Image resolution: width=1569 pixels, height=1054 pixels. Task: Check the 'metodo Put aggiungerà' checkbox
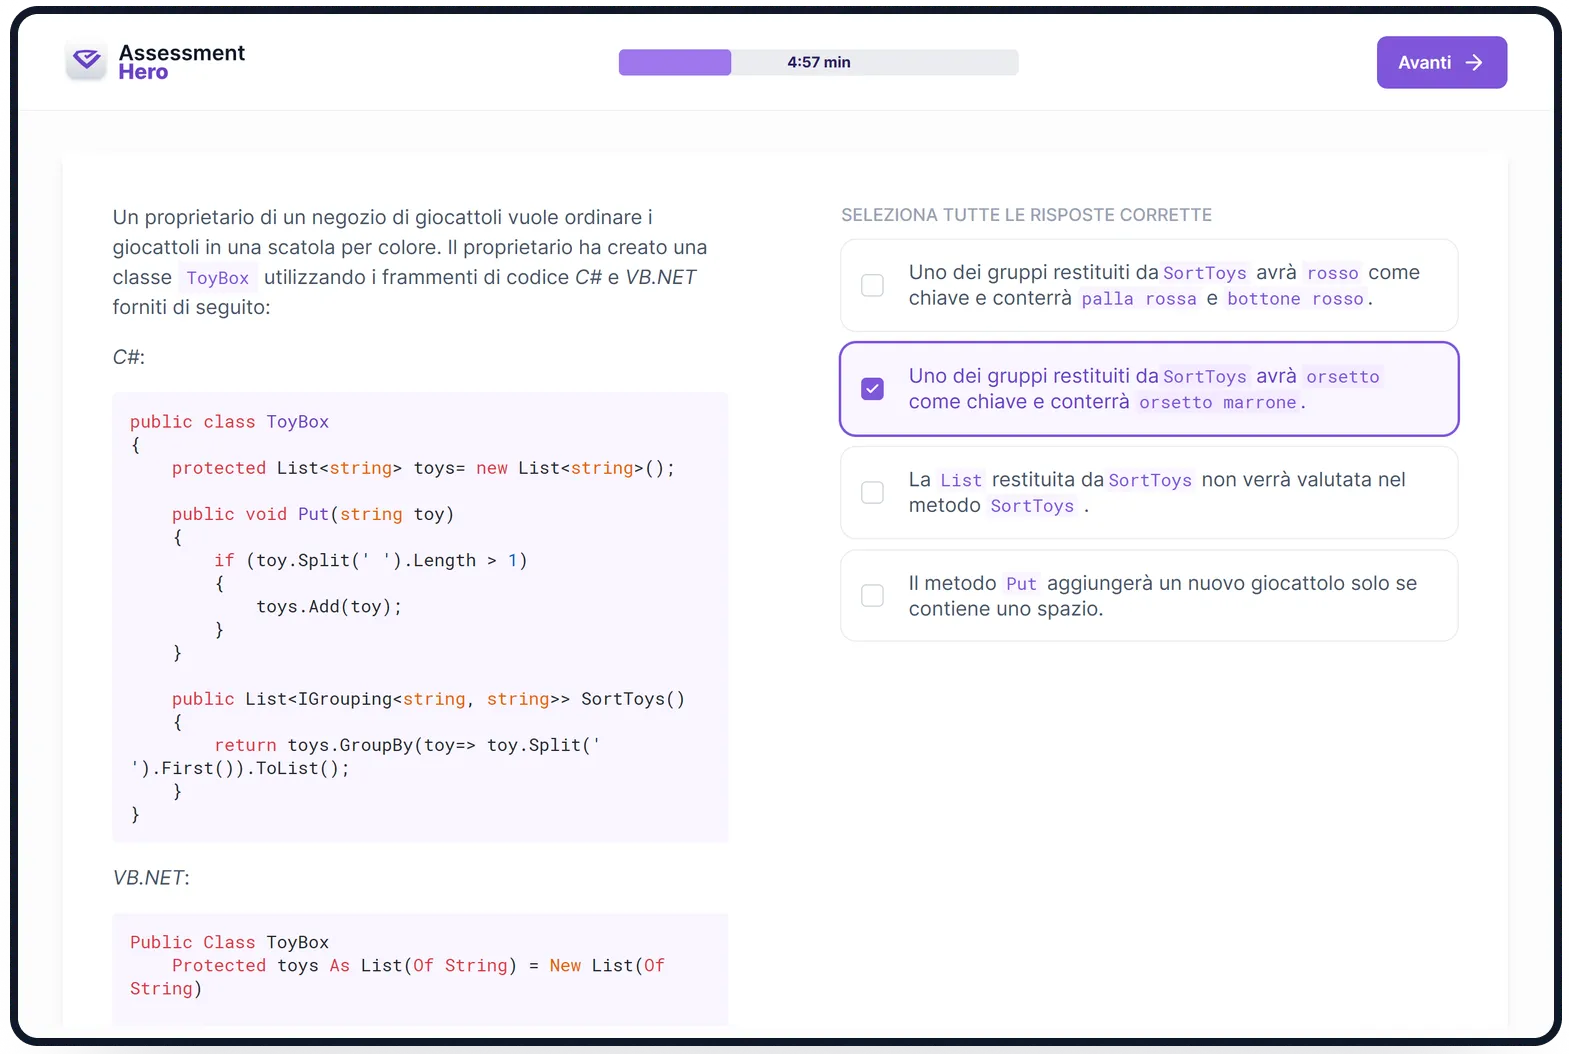[x=873, y=595]
